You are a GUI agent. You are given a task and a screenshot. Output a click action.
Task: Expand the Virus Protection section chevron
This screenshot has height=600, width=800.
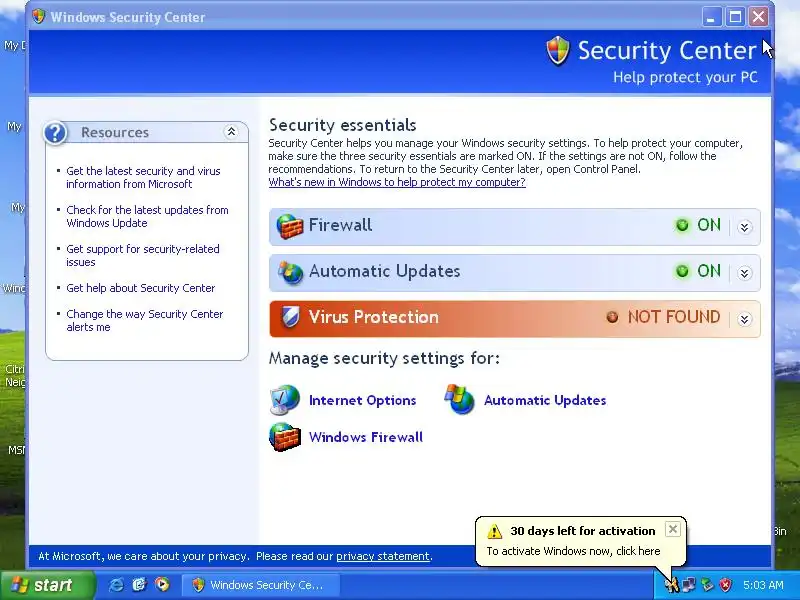pos(744,319)
